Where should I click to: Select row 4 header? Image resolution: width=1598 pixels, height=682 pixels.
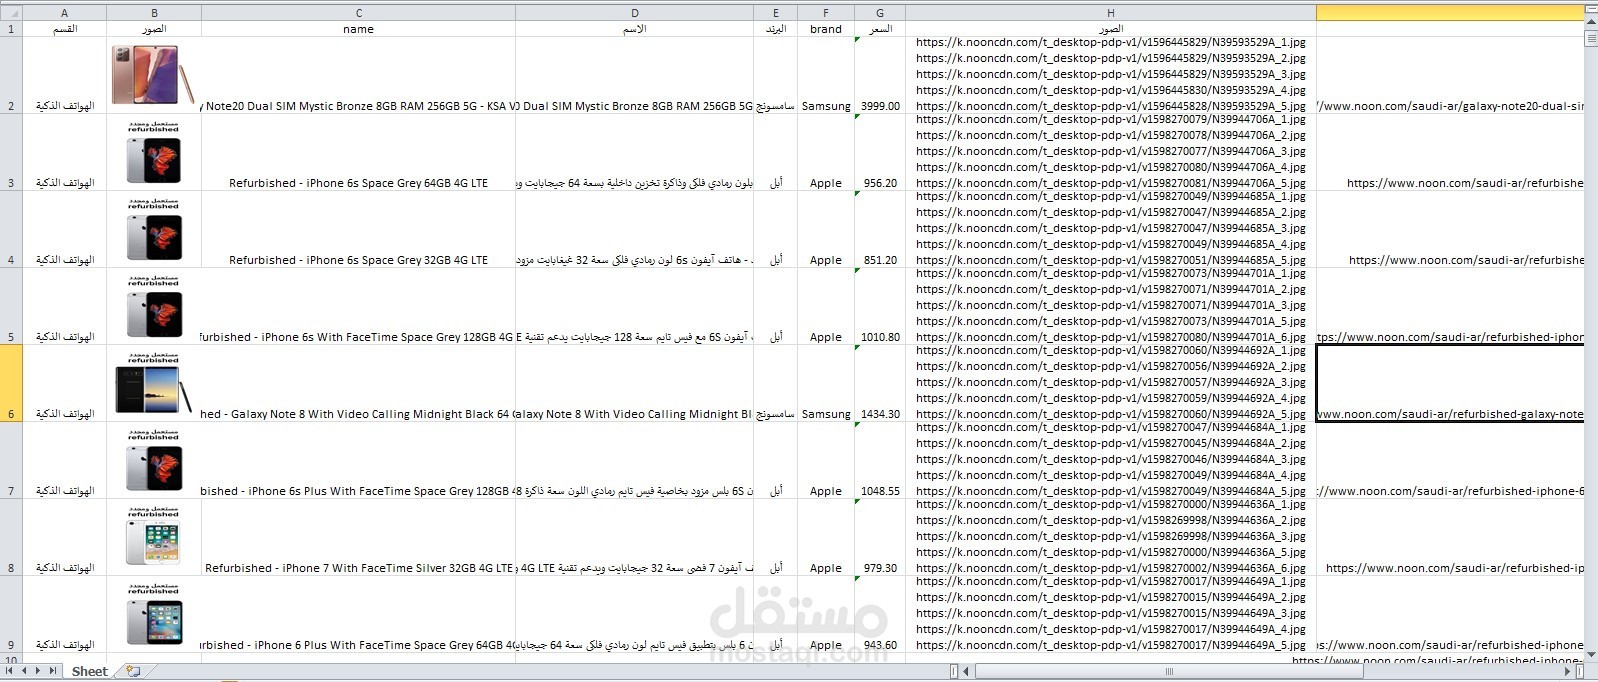[x=11, y=230]
